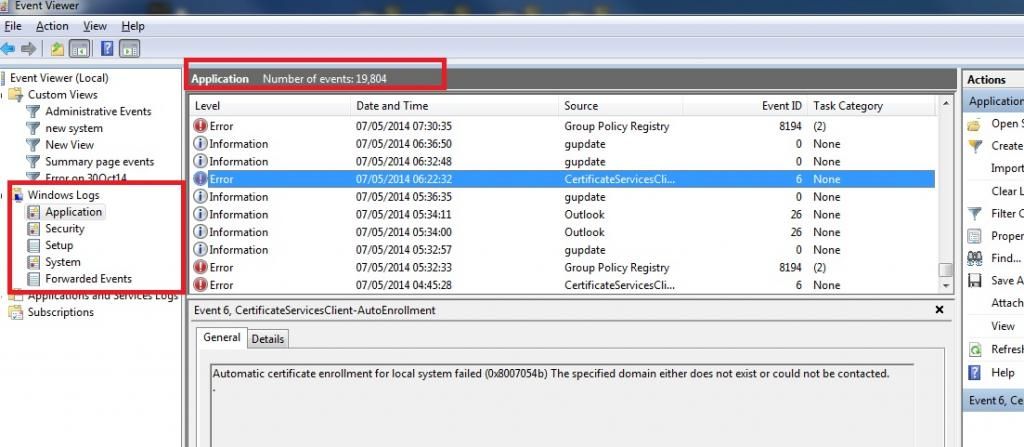Click the Windows Logs folder icon

18,195
